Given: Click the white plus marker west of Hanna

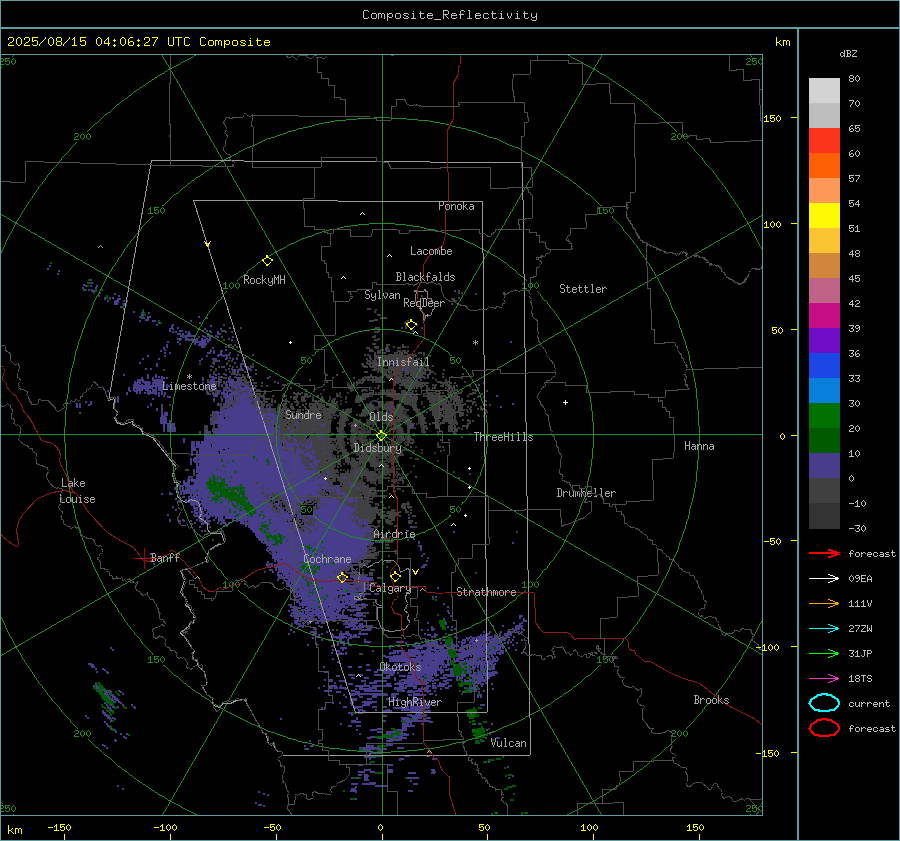Looking at the screenshot, I should click(x=565, y=402).
